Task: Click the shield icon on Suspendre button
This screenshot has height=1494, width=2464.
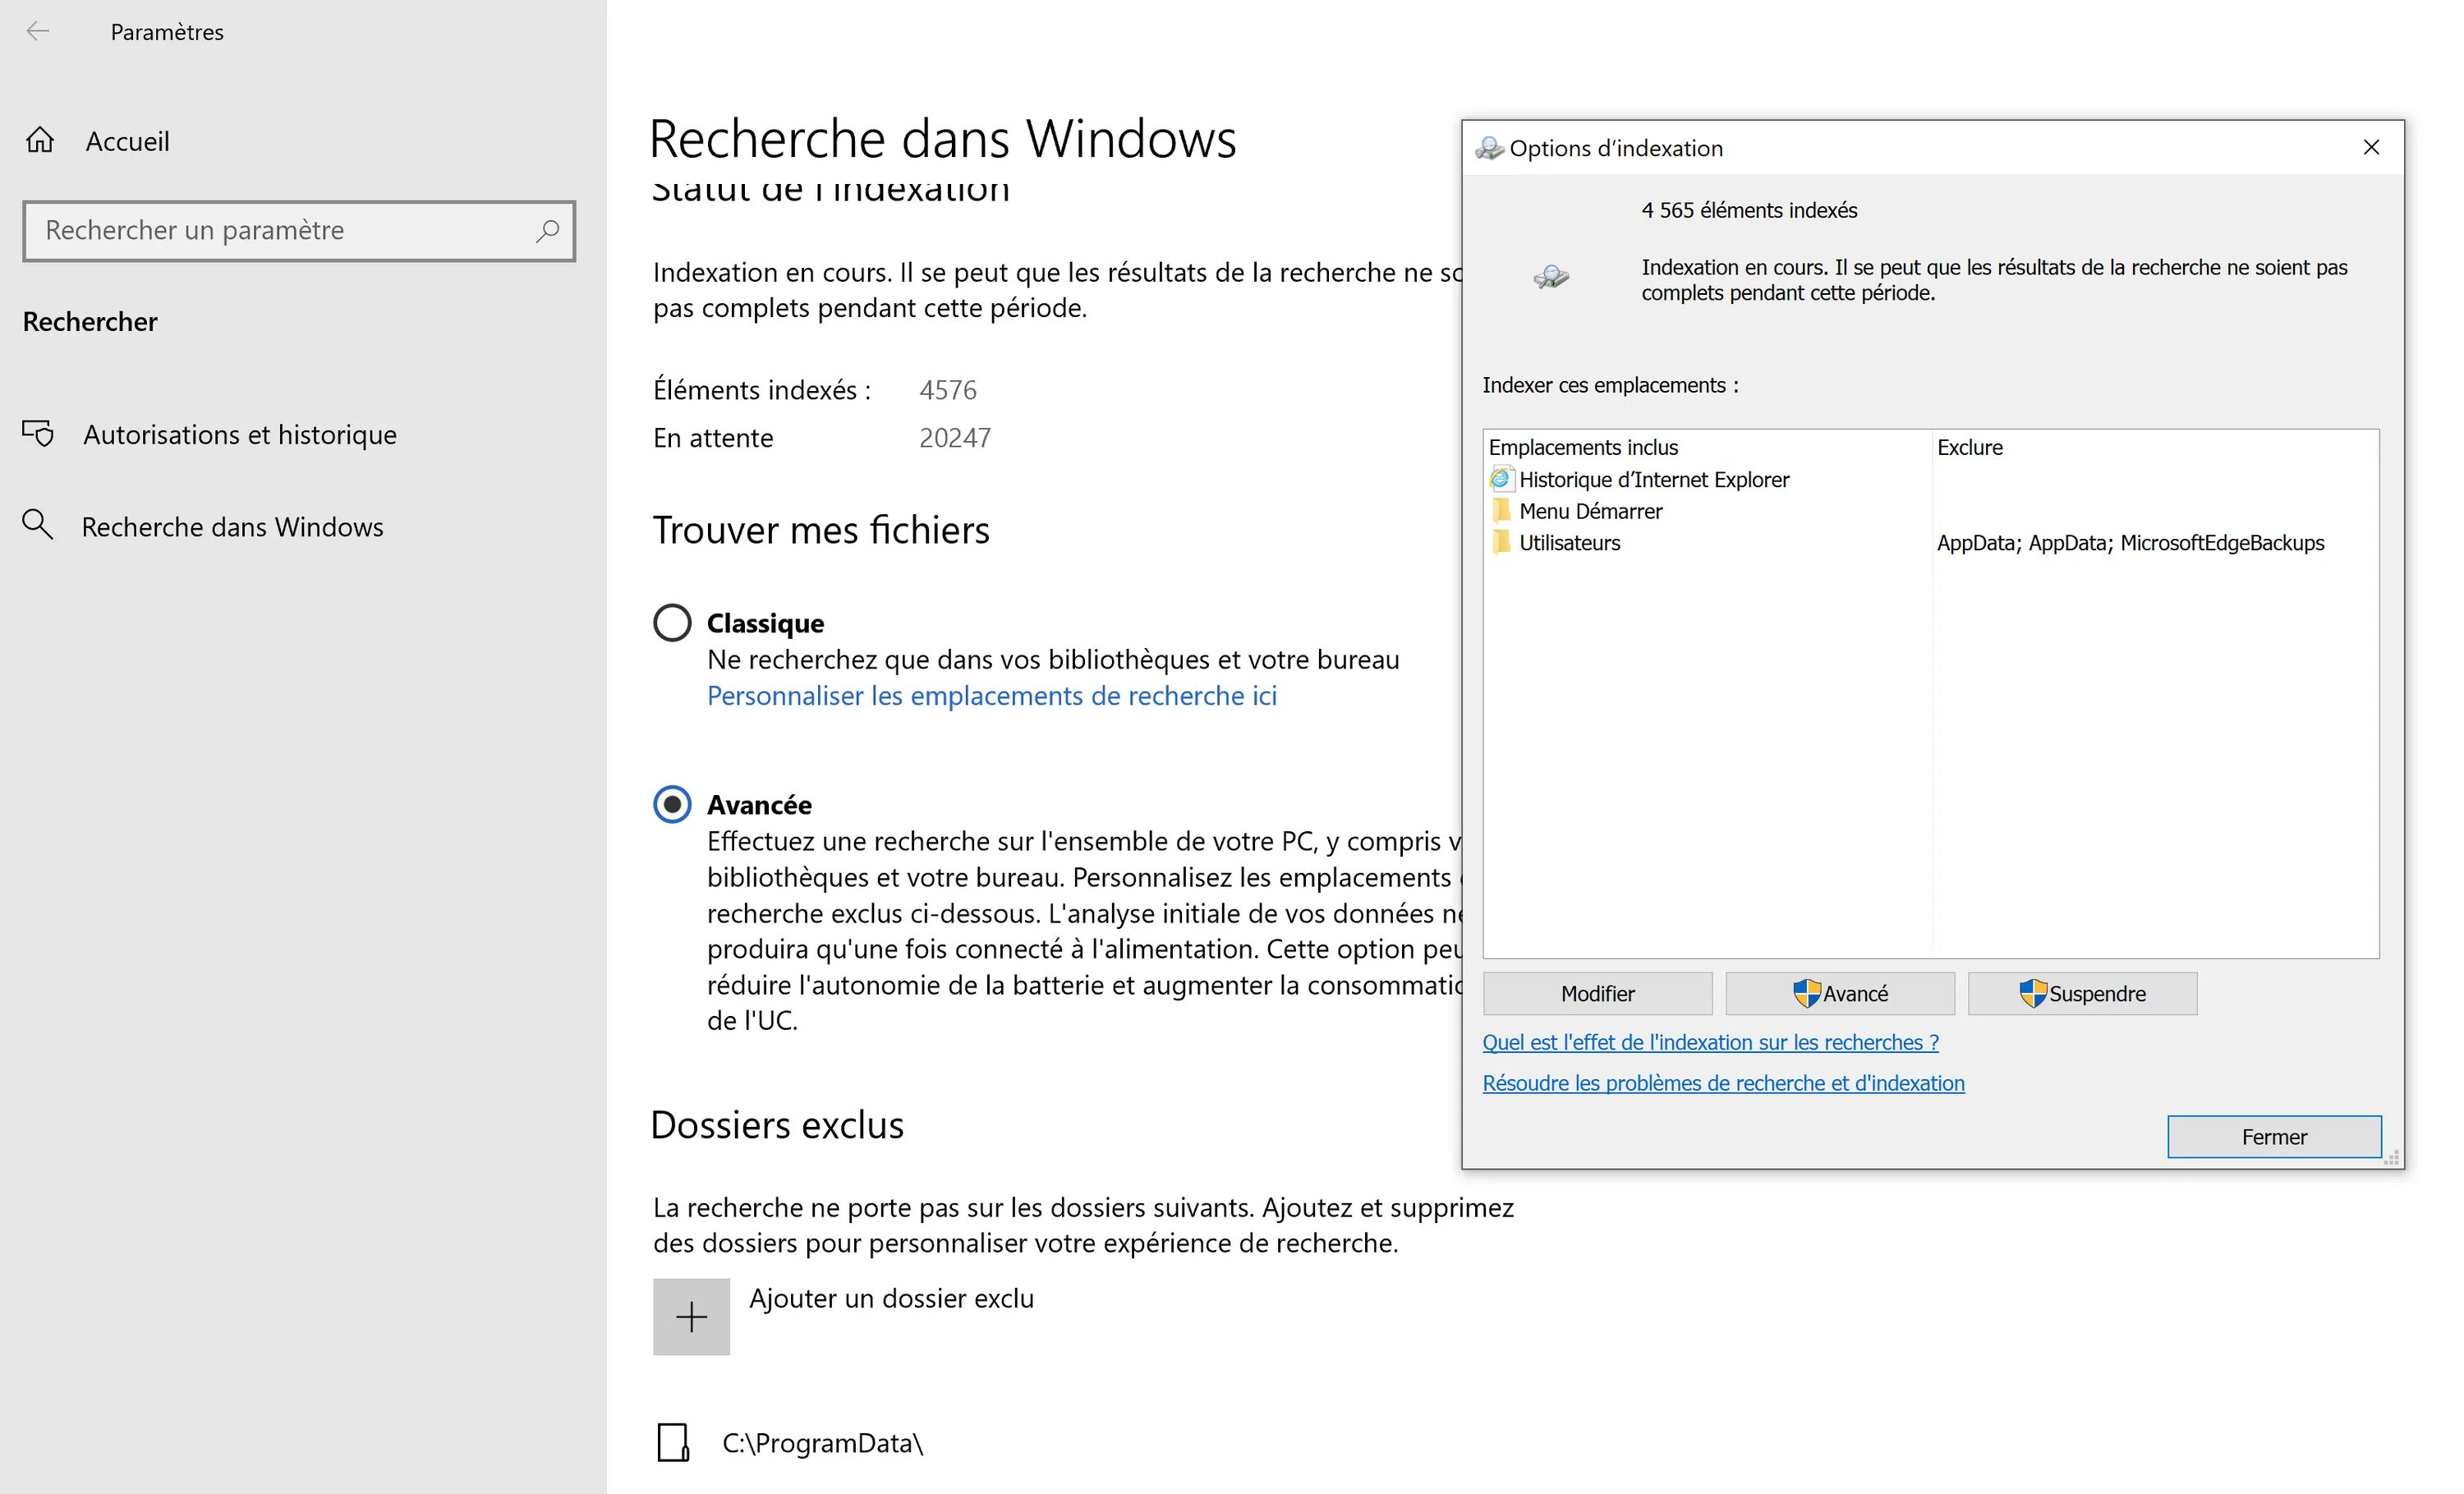Action: coord(2033,993)
